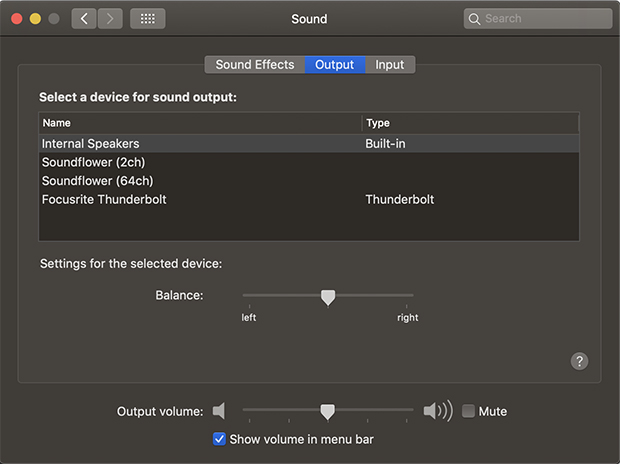This screenshot has height=464, width=620.
Task: Open the help question mark button
Action: coord(579,361)
